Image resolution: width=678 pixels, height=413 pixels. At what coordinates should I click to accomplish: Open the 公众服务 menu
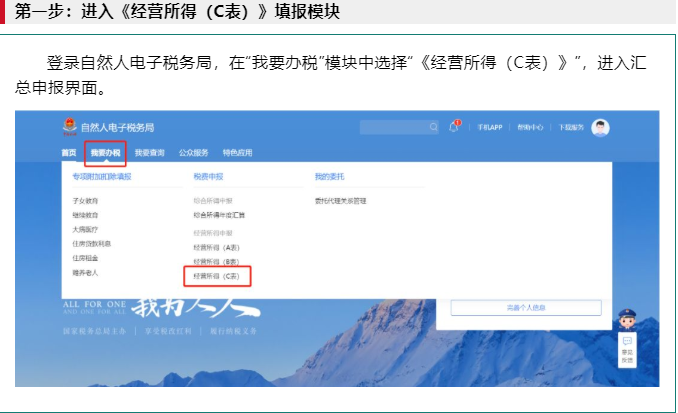click(x=193, y=153)
